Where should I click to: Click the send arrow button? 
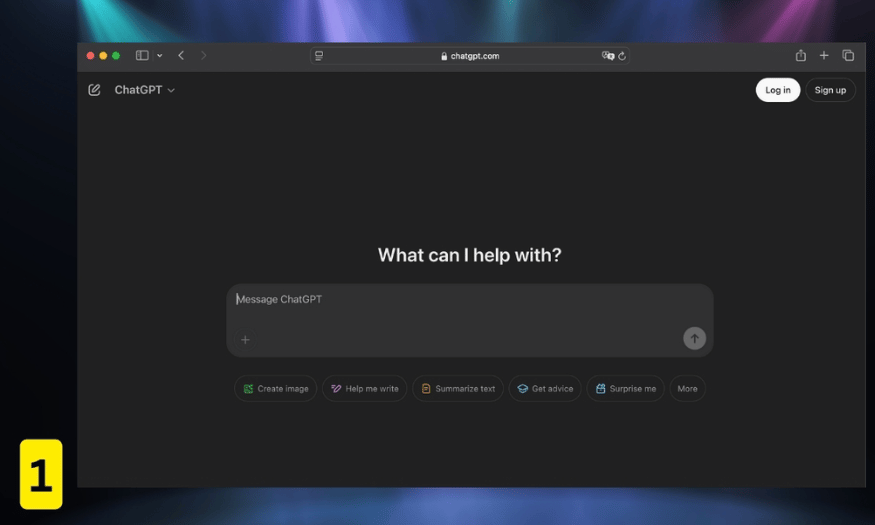pyautogui.click(x=694, y=338)
